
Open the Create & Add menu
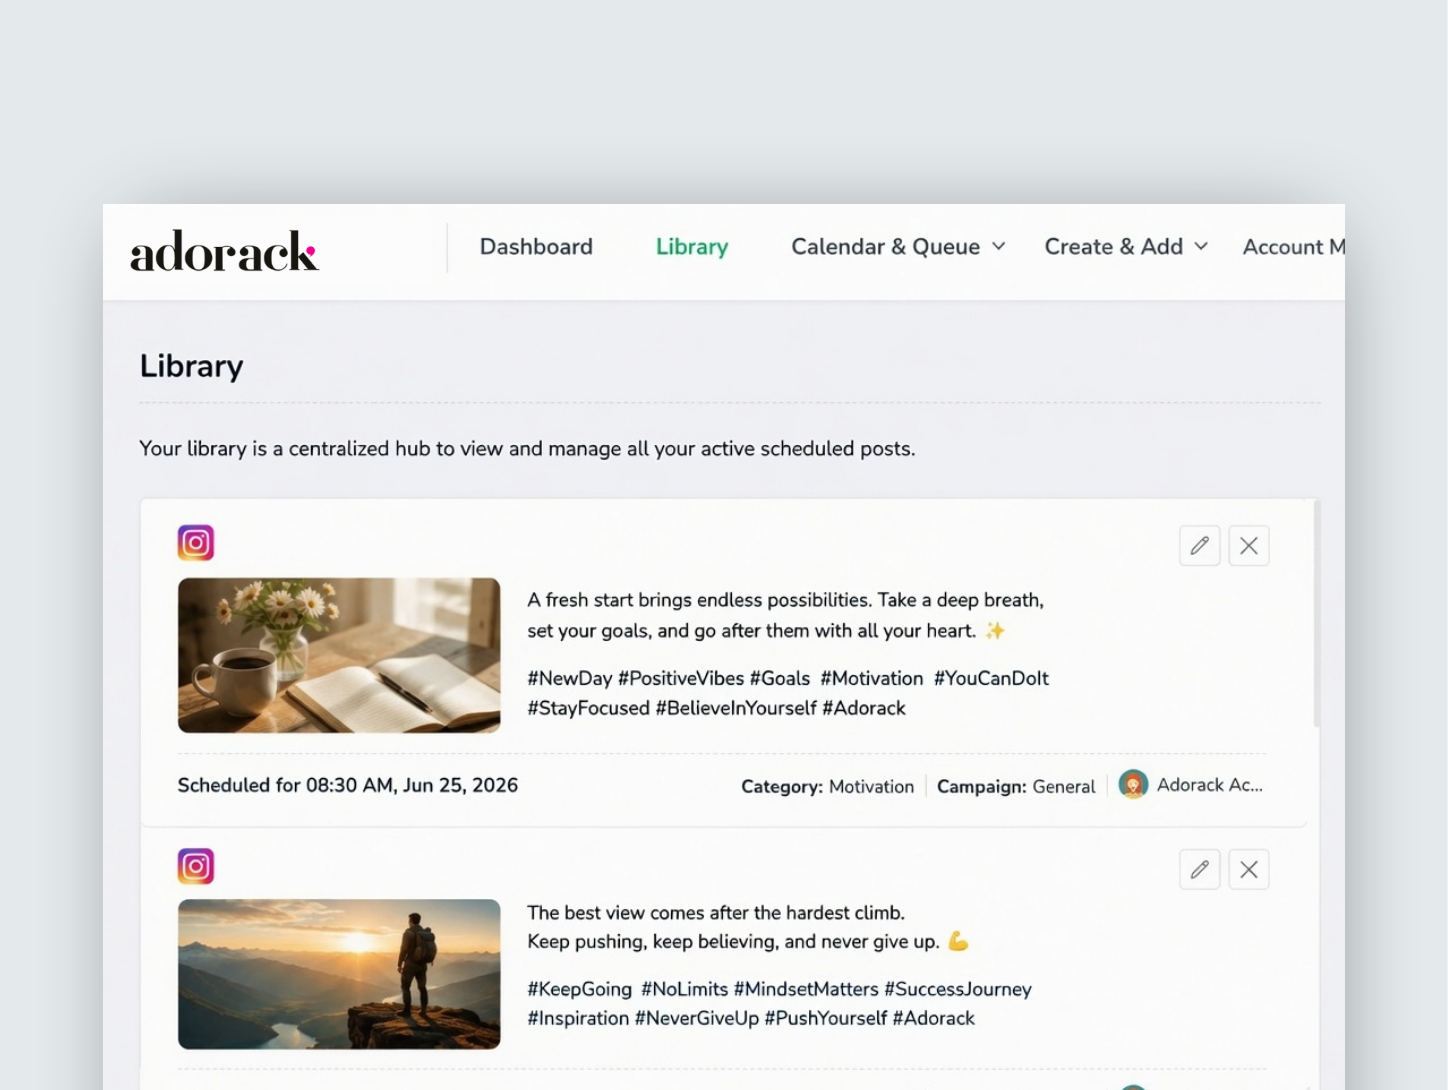(x=1126, y=247)
